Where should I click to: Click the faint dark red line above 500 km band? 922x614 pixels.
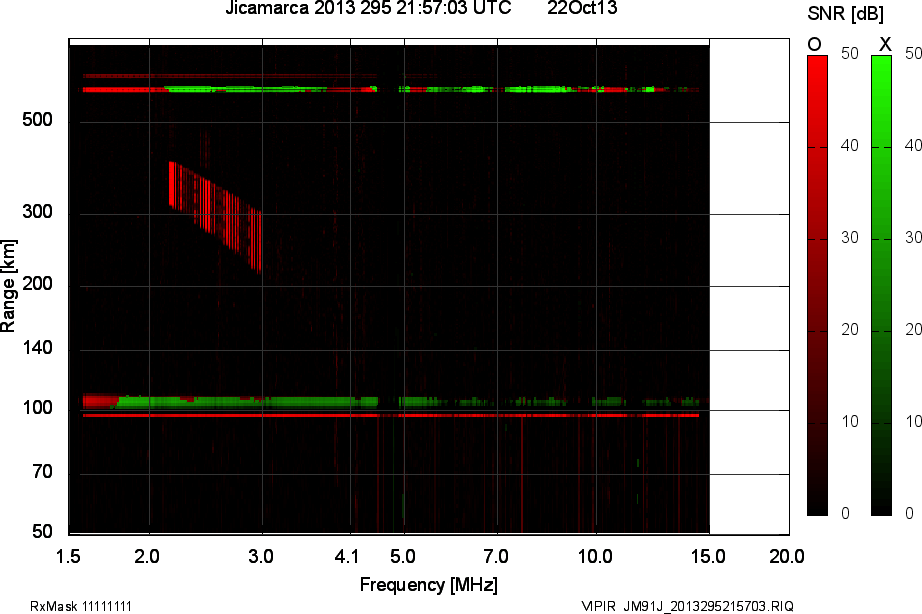click(x=229, y=76)
